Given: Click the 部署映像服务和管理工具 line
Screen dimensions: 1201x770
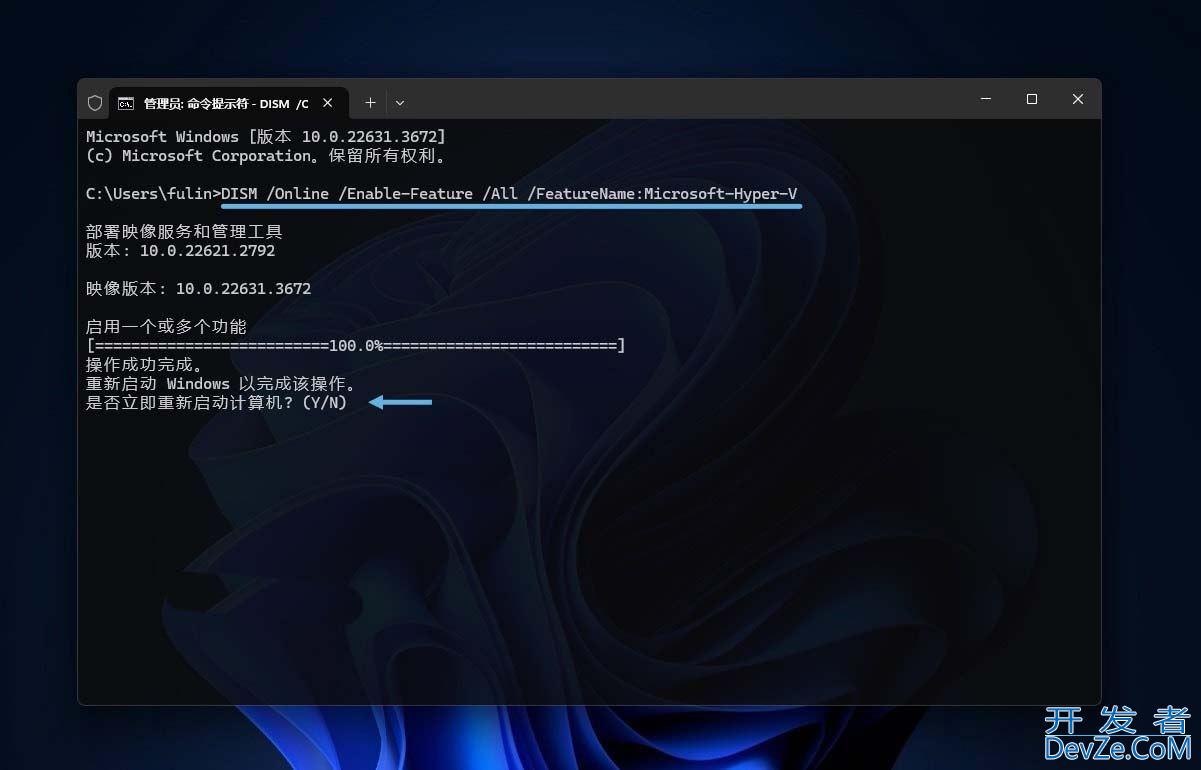Looking at the screenshot, I should (x=184, y=232).
